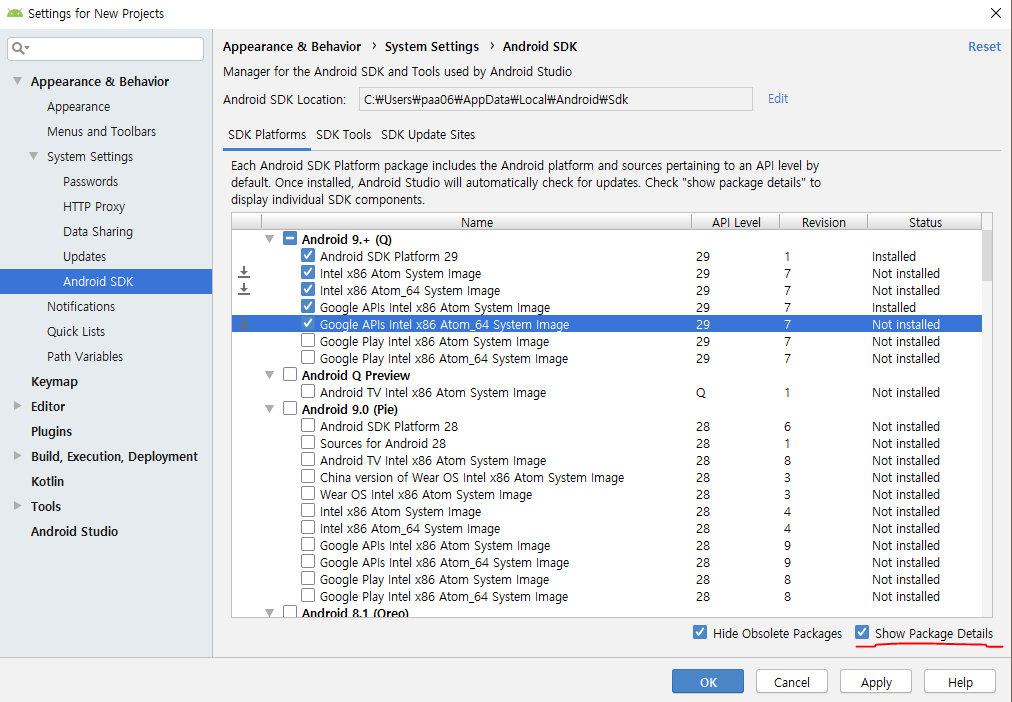Screen dimensions: 1012x702
Task: Expand the Editor settings section
Action: tap(17, 406)
